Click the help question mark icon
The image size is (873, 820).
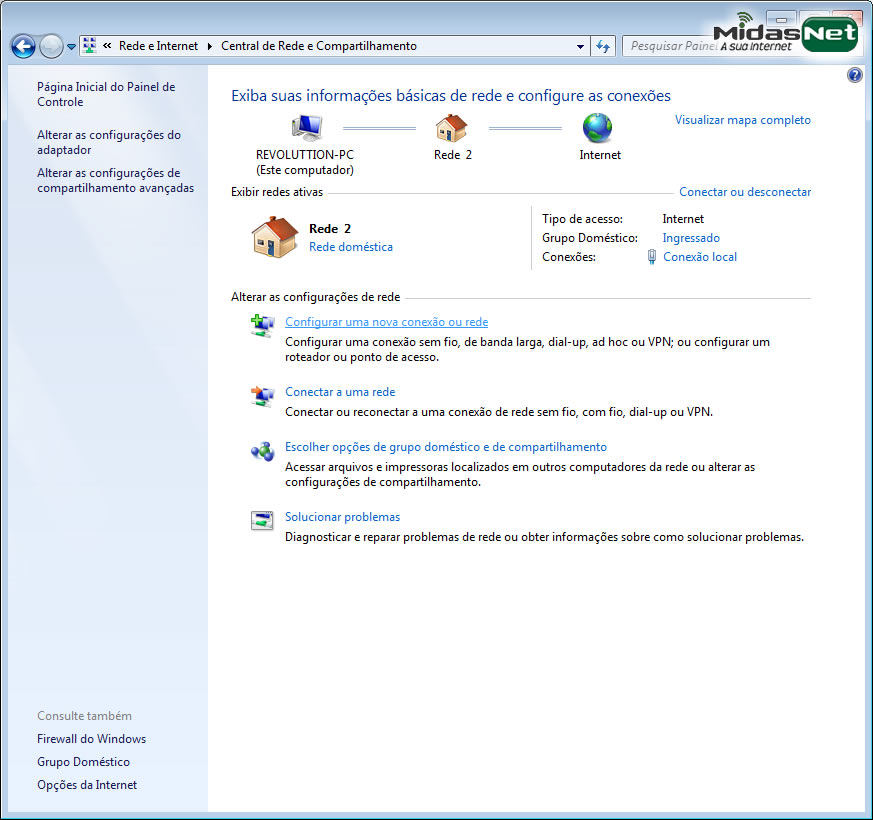(x=854, y=75)
